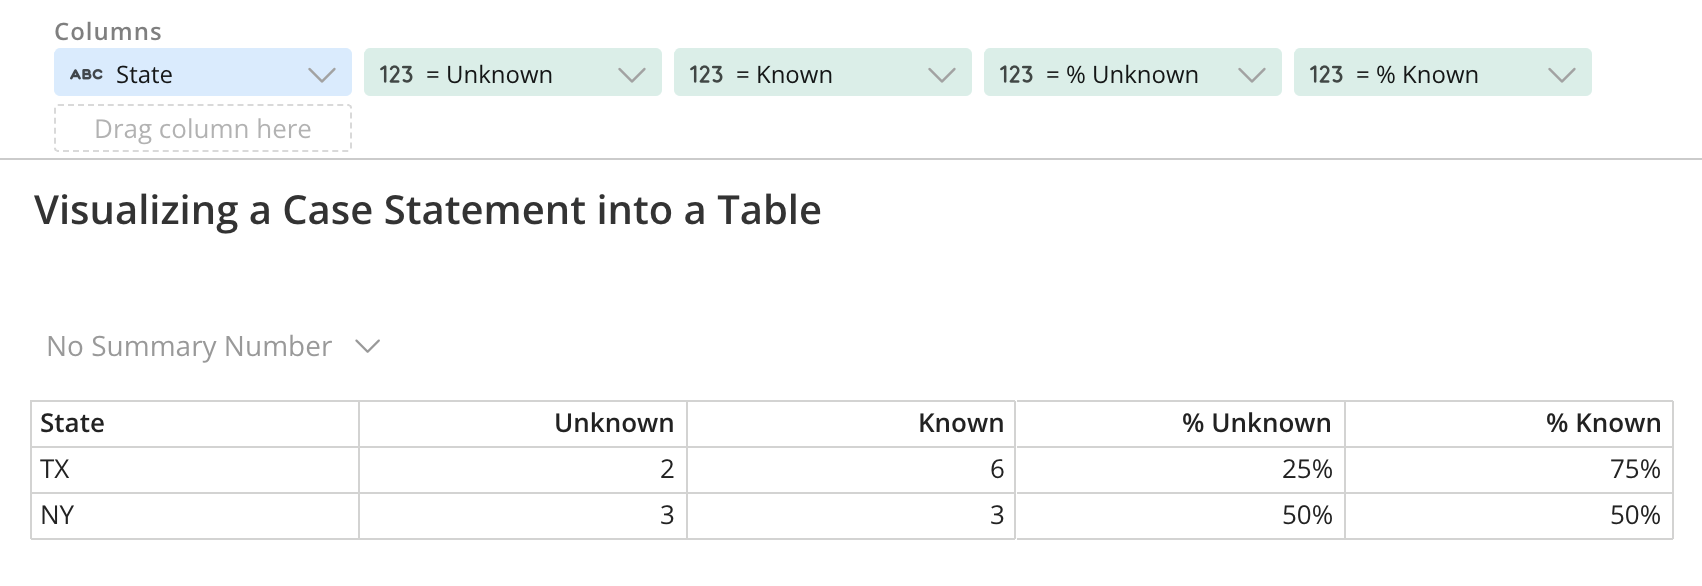Select the NY row cell
1702x586 pixels.
(x=57, y=515)
